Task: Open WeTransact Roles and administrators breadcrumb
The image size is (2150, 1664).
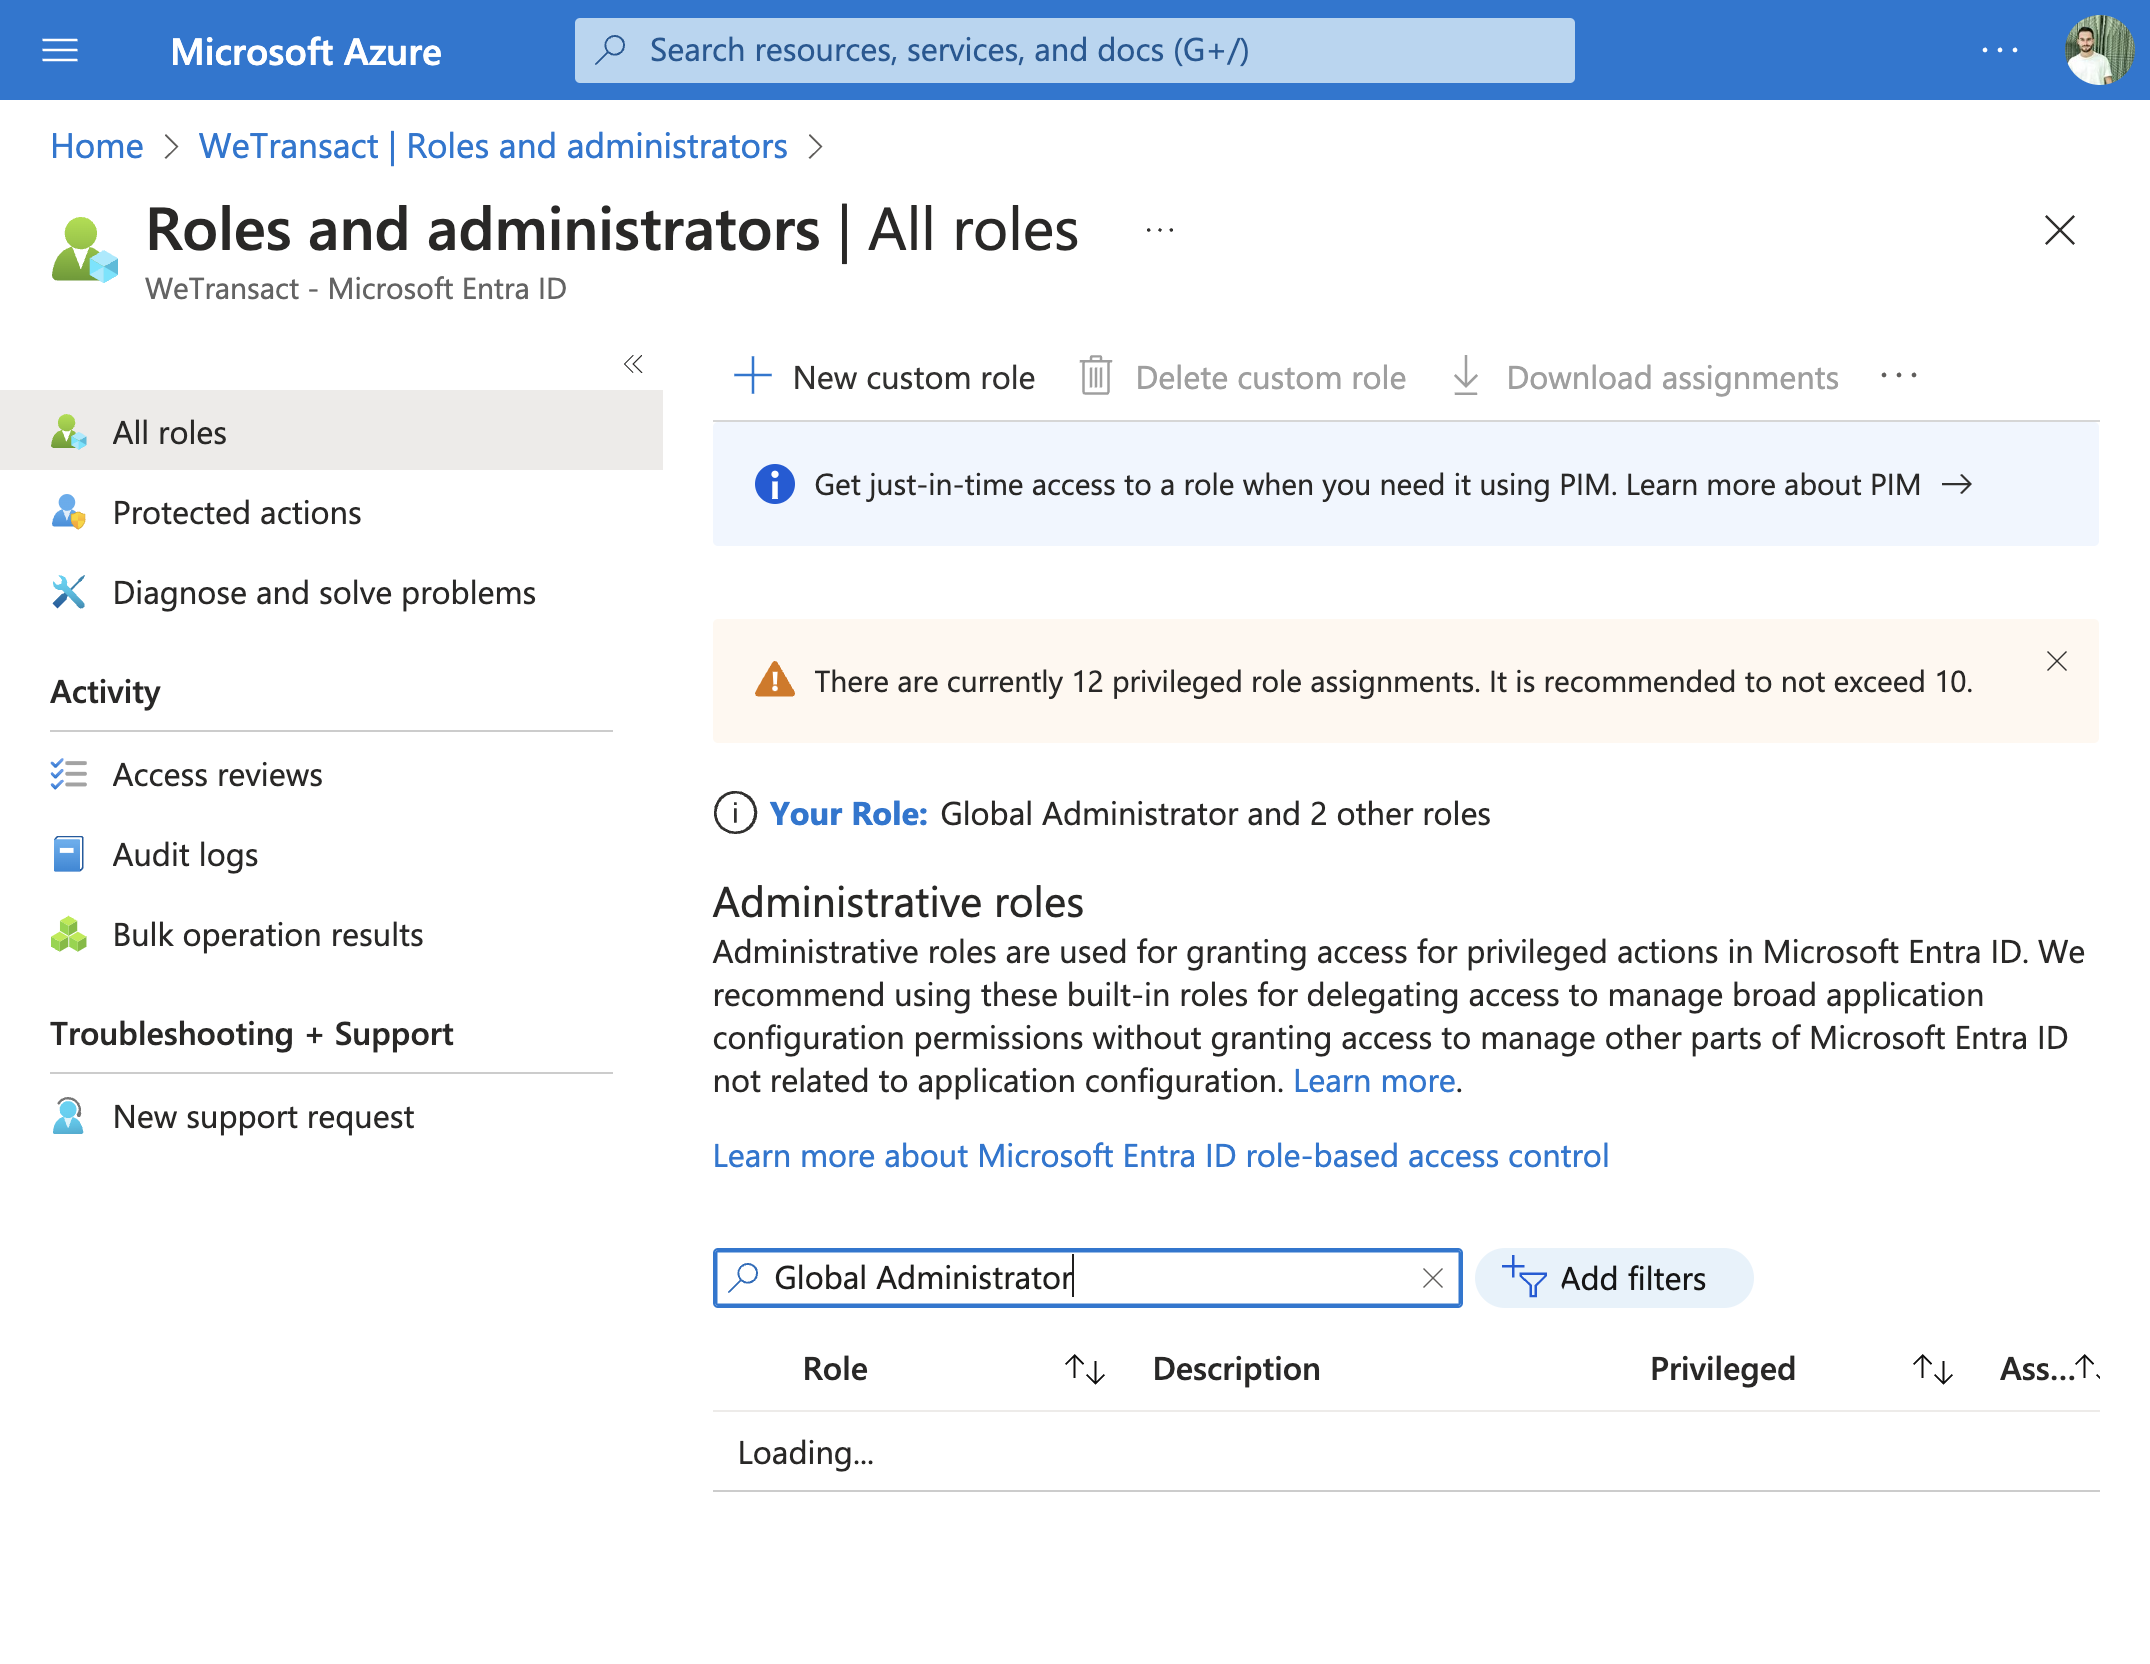Action: 493,146
